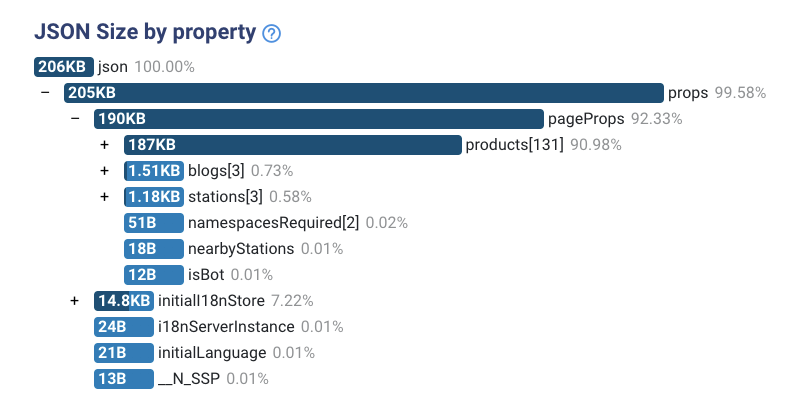
Task: Select the nearbyStations property row
Action: coord(234,249)
